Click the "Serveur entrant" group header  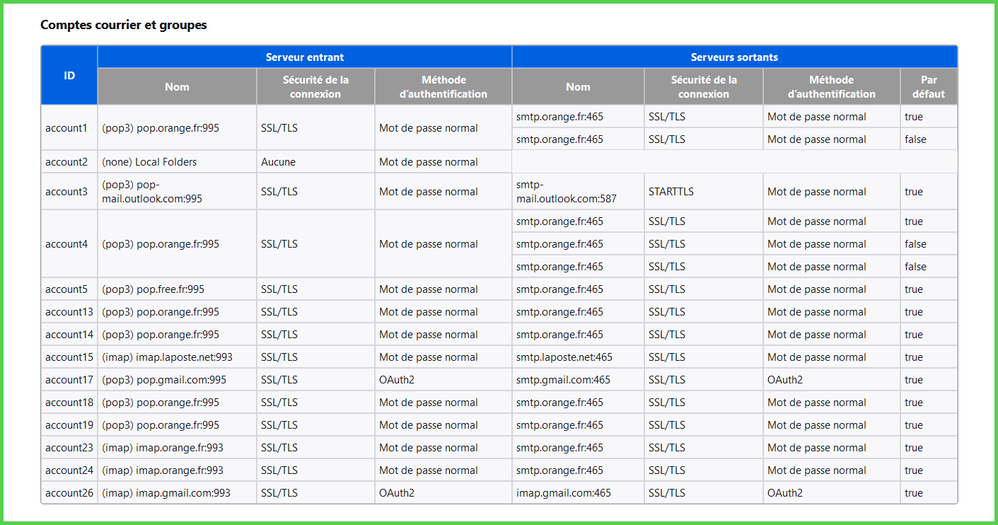(x=304, y=57)
